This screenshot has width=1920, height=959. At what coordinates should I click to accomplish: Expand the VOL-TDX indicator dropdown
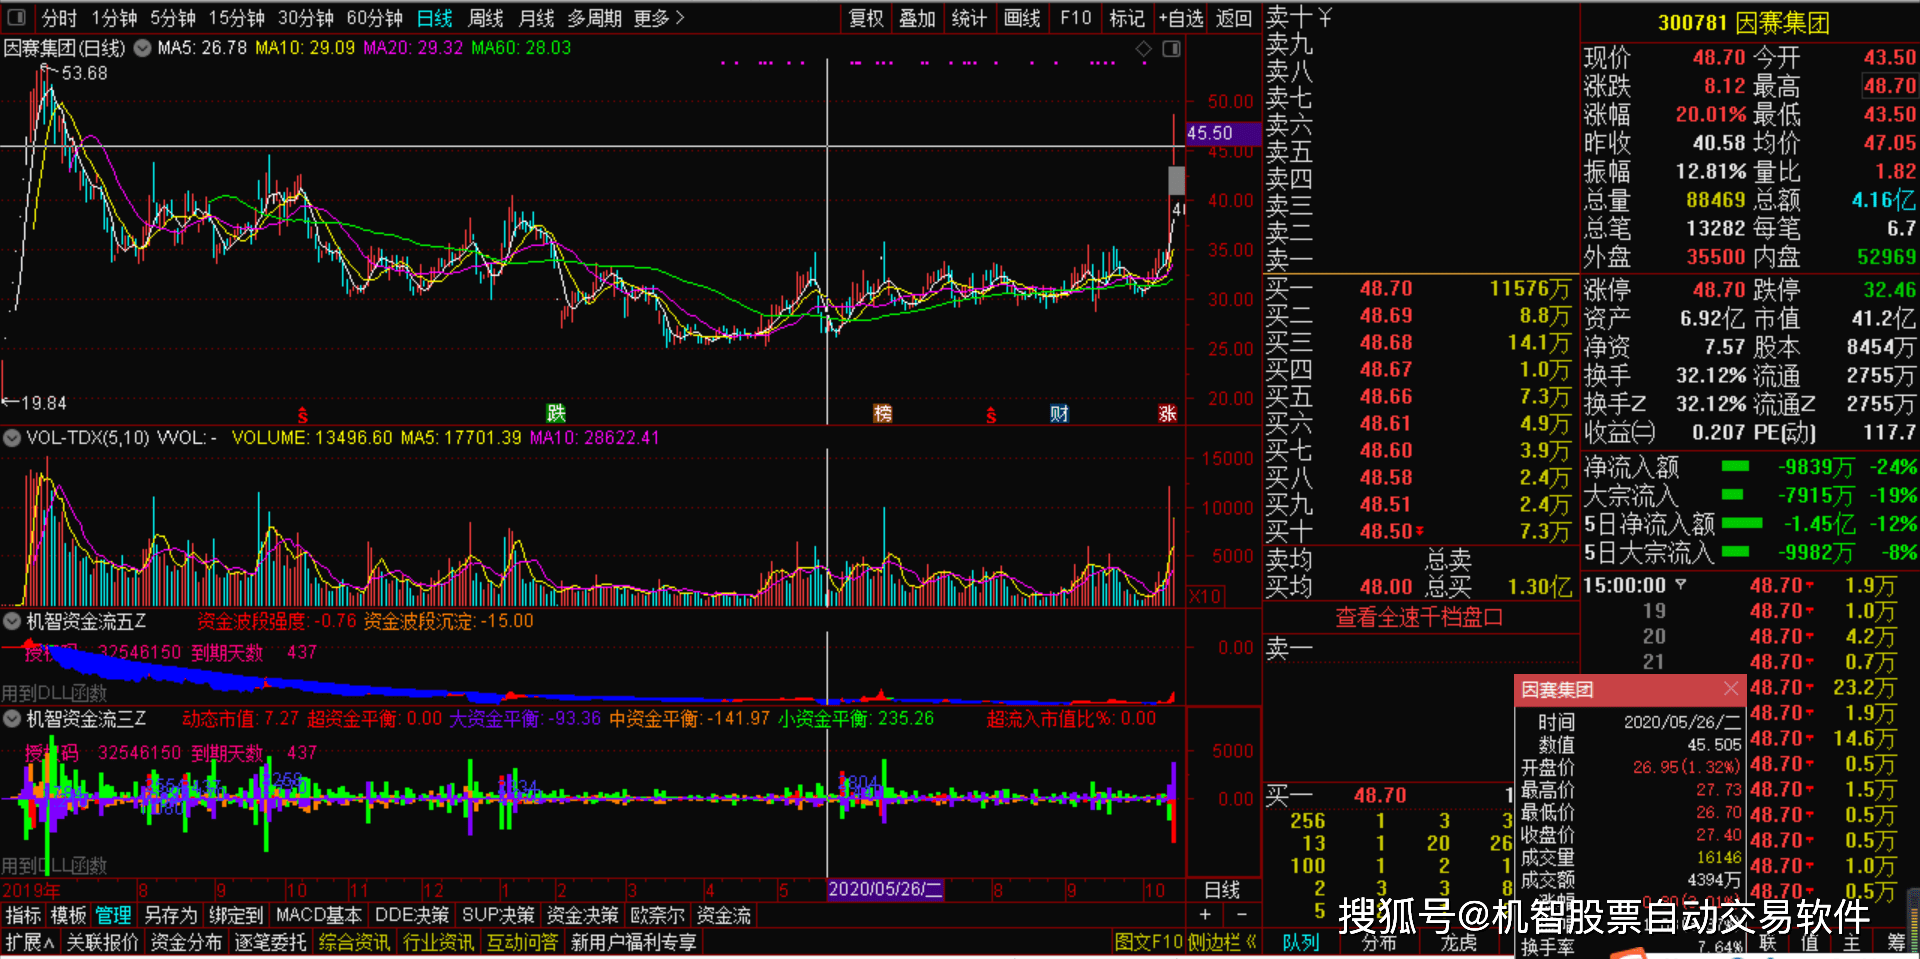click(x=12, y=438)
